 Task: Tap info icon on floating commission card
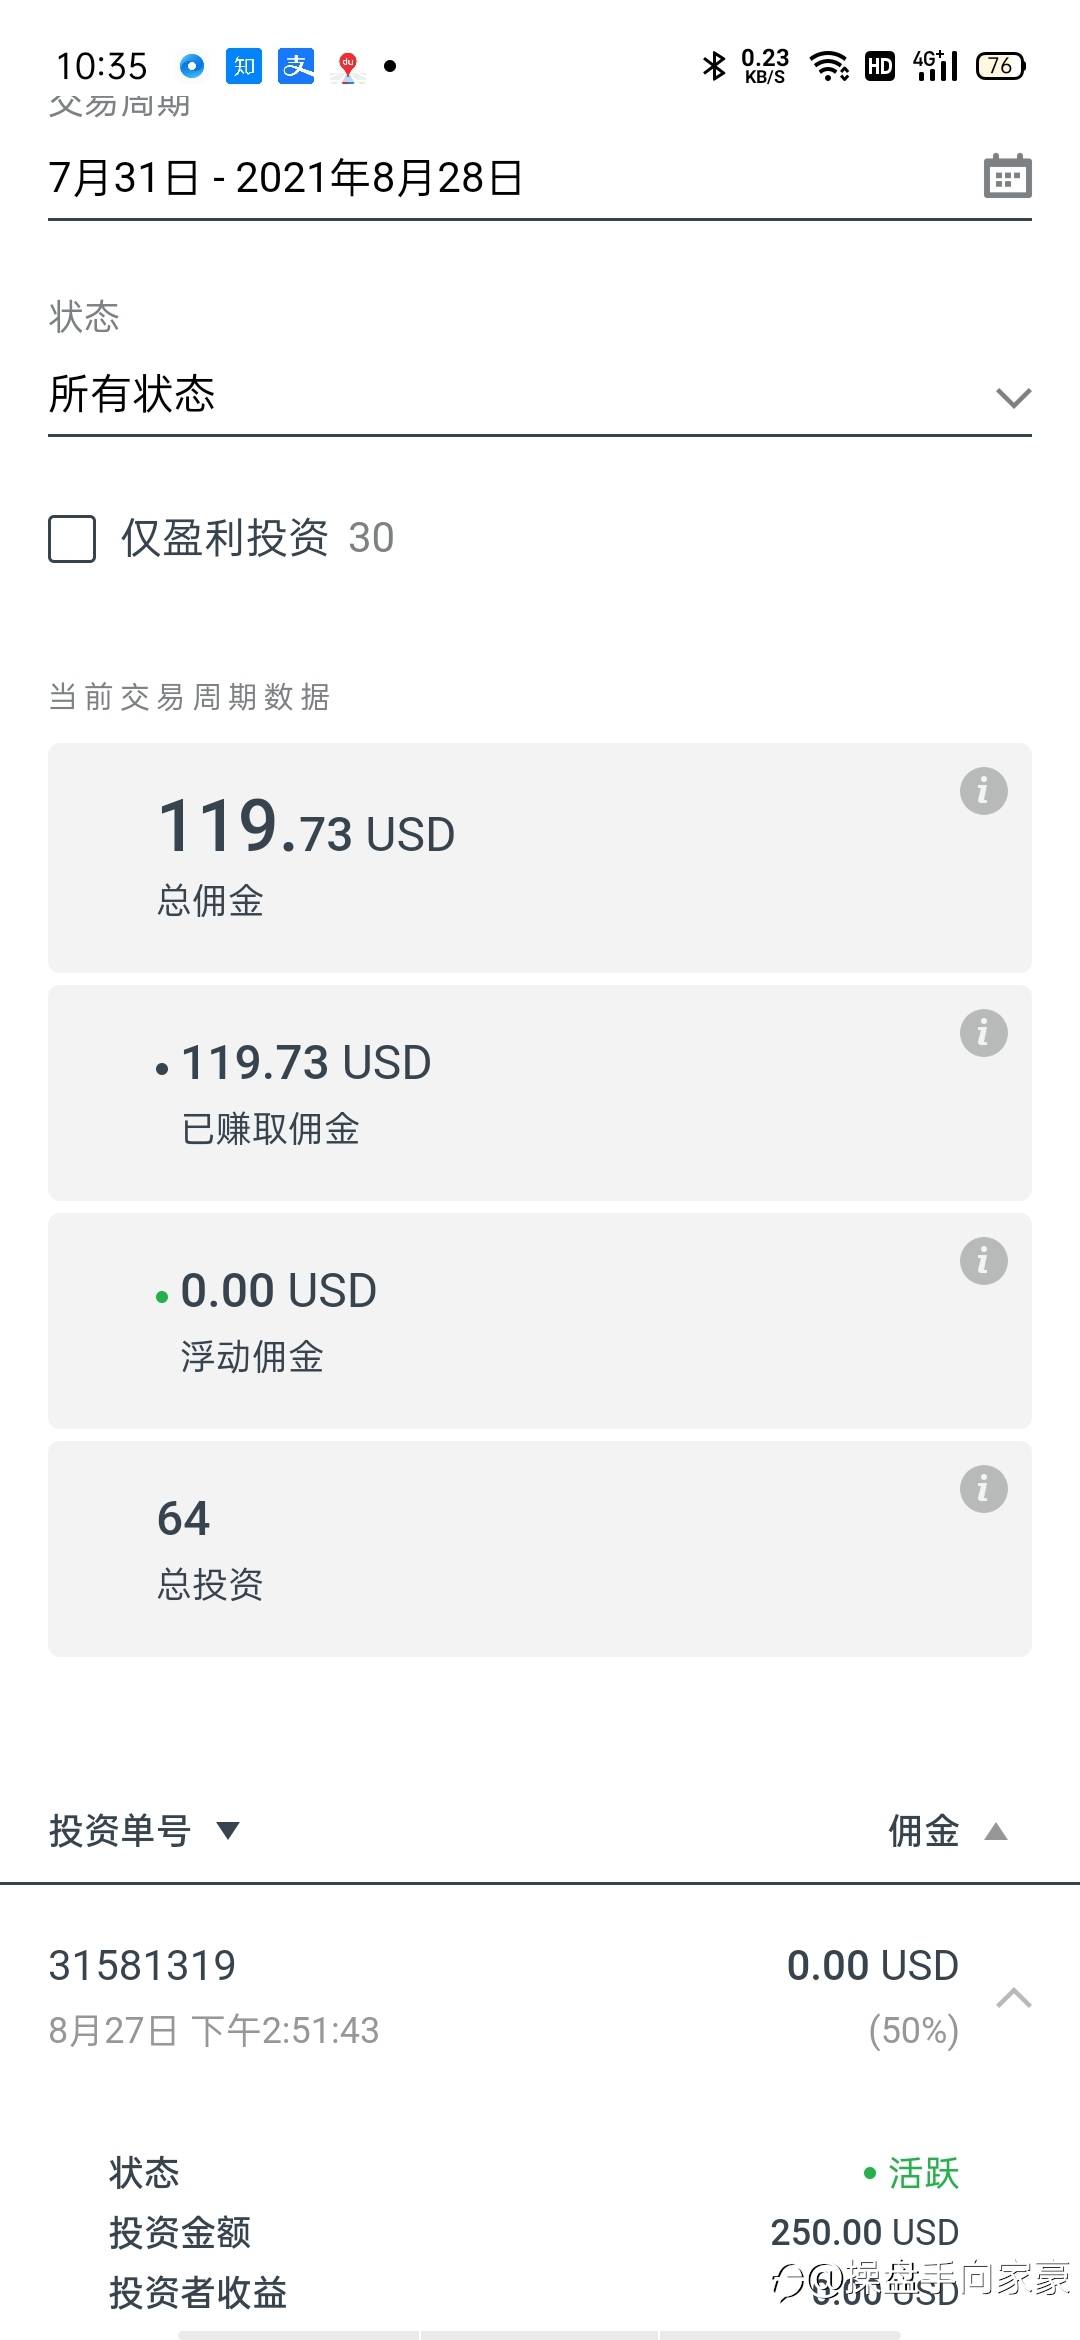983,1261
